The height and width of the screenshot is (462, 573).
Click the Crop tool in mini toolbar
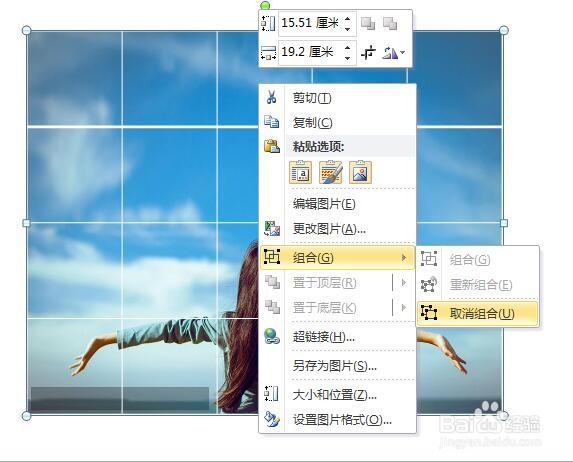[x=368, y=53]
